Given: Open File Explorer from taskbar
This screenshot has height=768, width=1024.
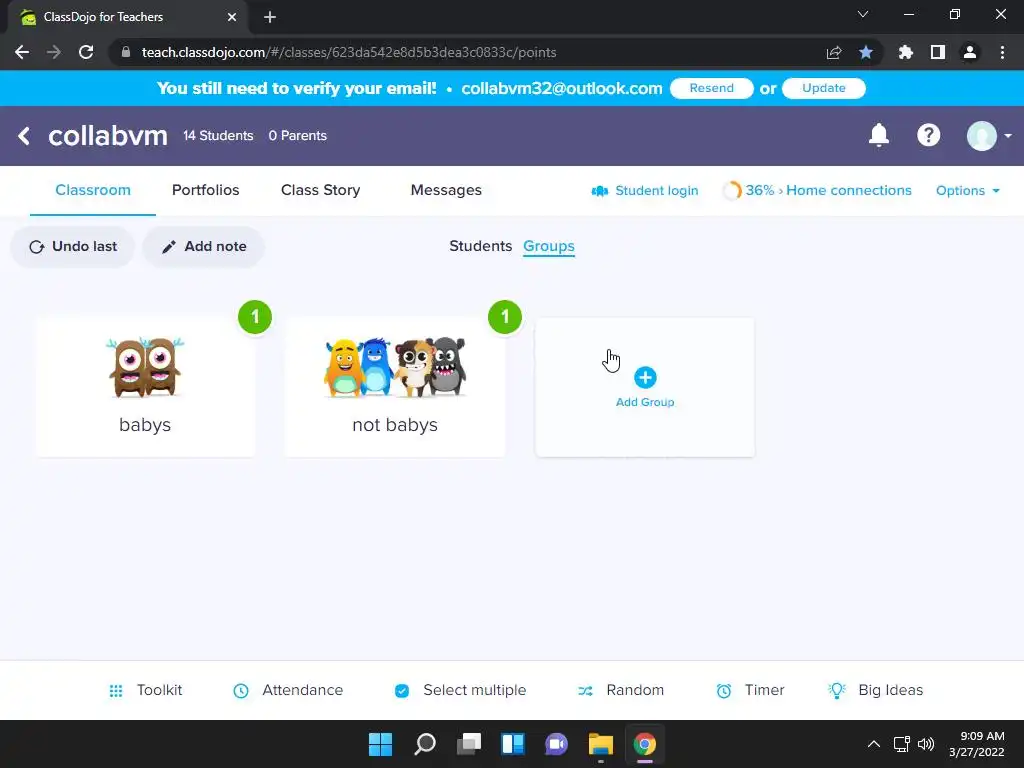Looking at the screenshot, I should coord(601,744).
